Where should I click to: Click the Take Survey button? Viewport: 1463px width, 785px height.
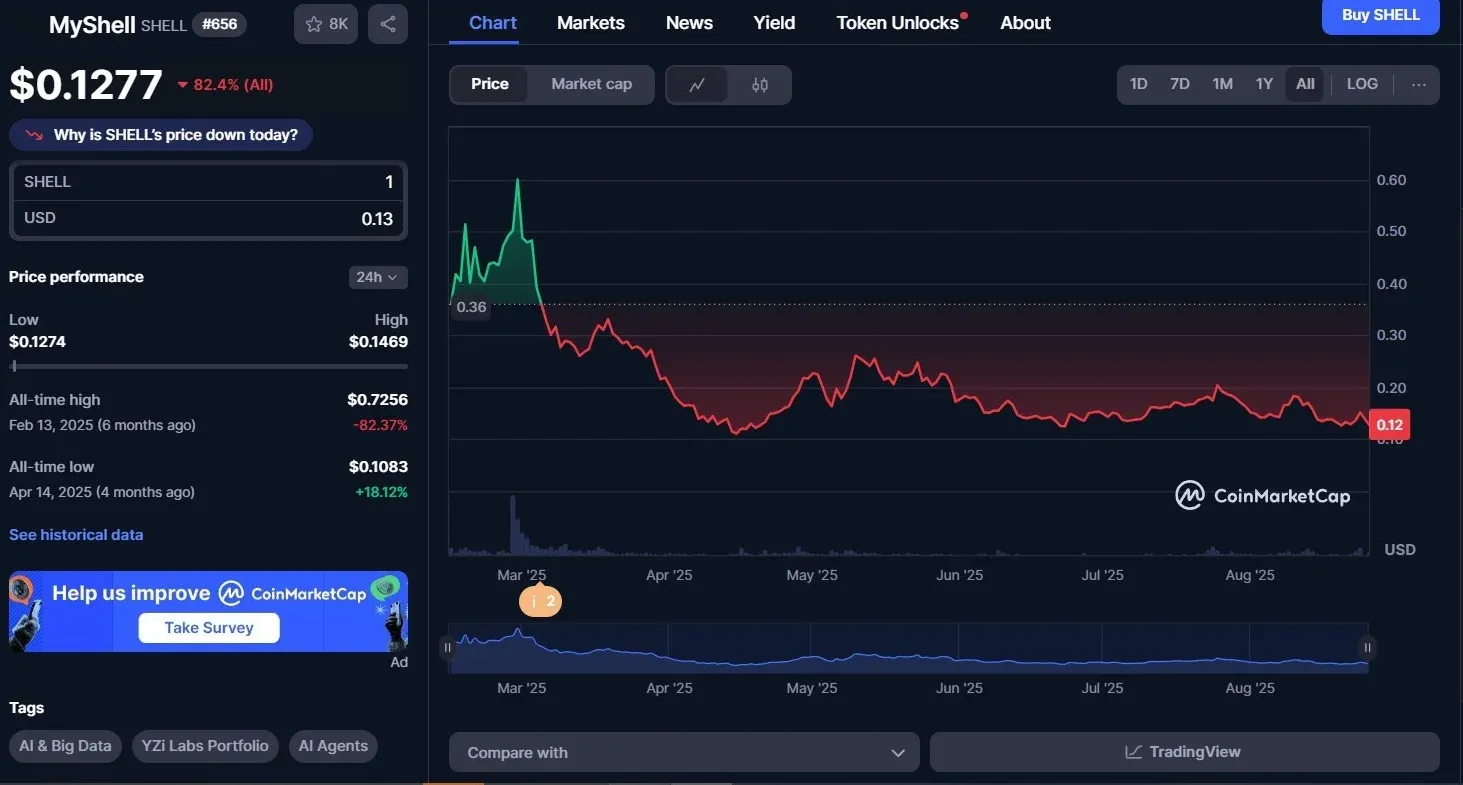pyautogui.click(x=209, y=628)
